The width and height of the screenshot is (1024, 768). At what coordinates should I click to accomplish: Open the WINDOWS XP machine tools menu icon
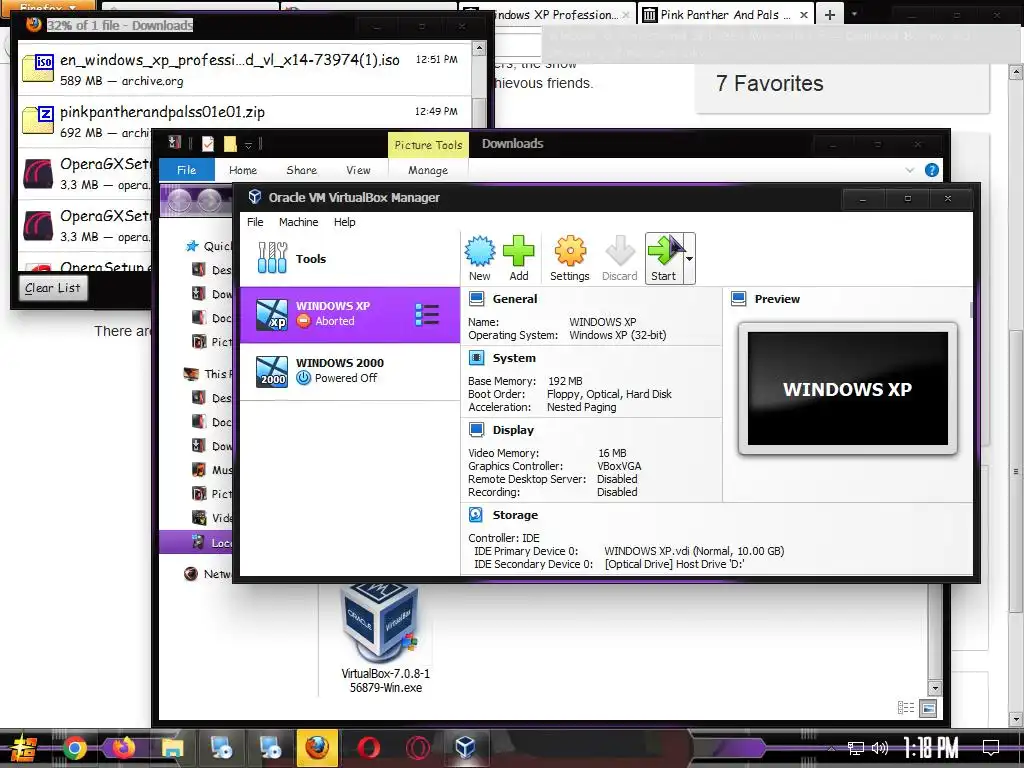pyautogui.click(x=427, y=315)
